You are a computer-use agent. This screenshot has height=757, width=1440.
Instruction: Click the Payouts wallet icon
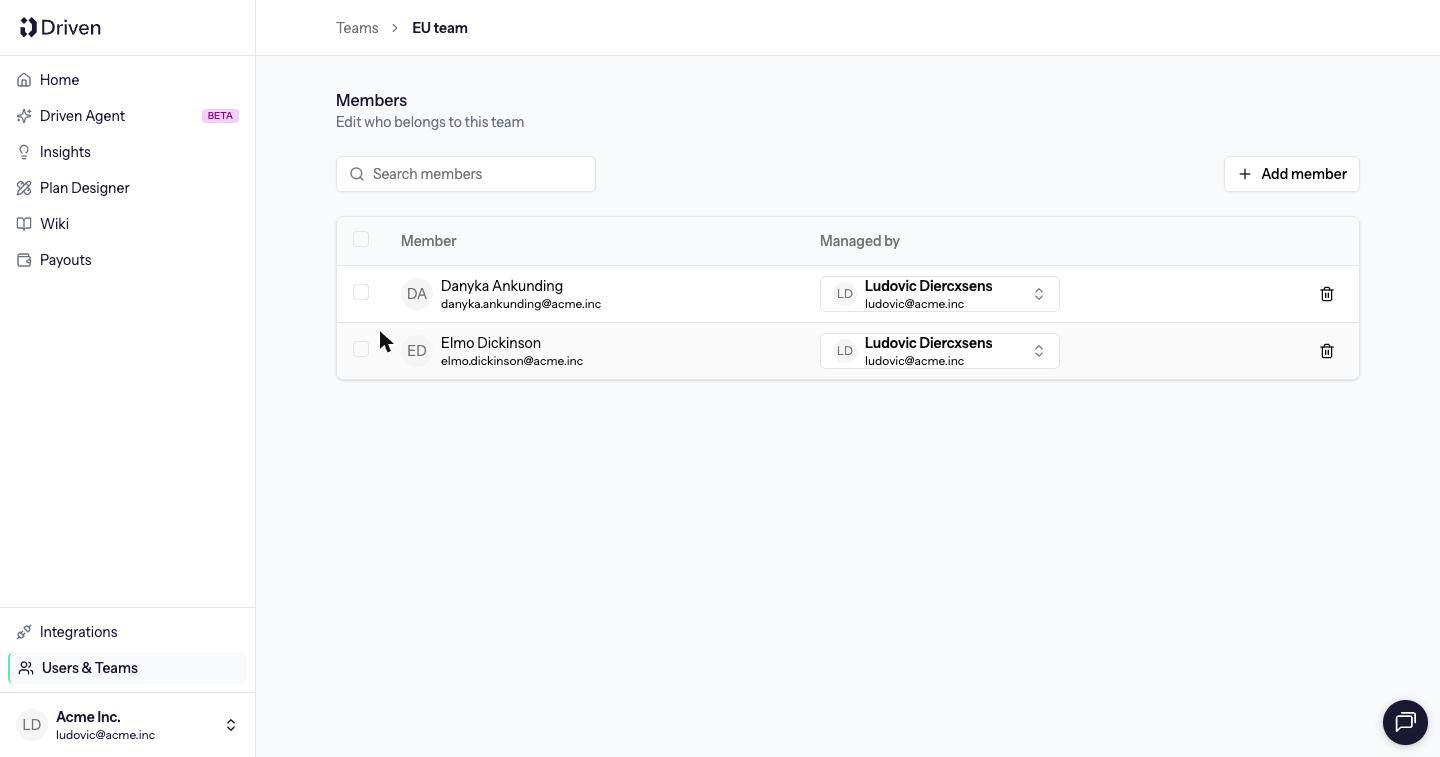(x=24, y=260)
